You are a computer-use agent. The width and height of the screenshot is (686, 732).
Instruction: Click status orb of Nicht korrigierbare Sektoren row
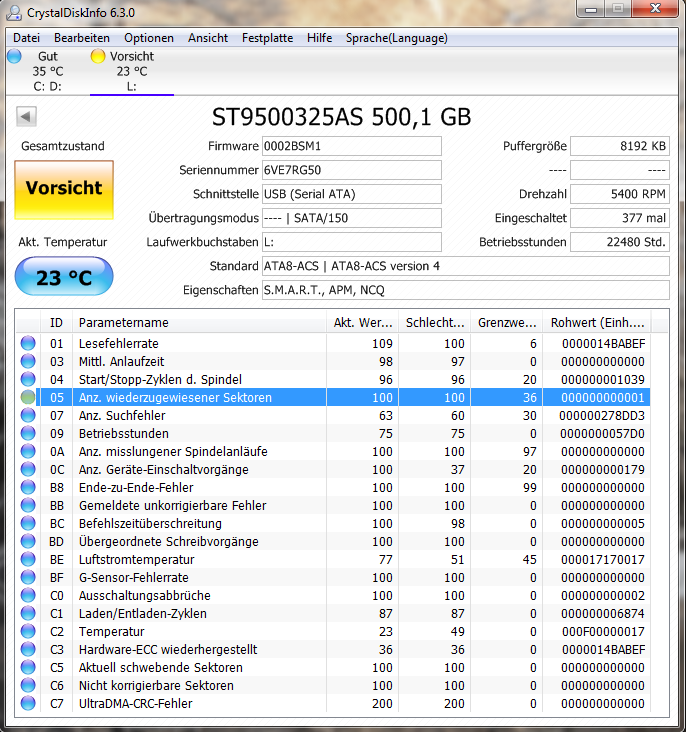tap(28, 685)
